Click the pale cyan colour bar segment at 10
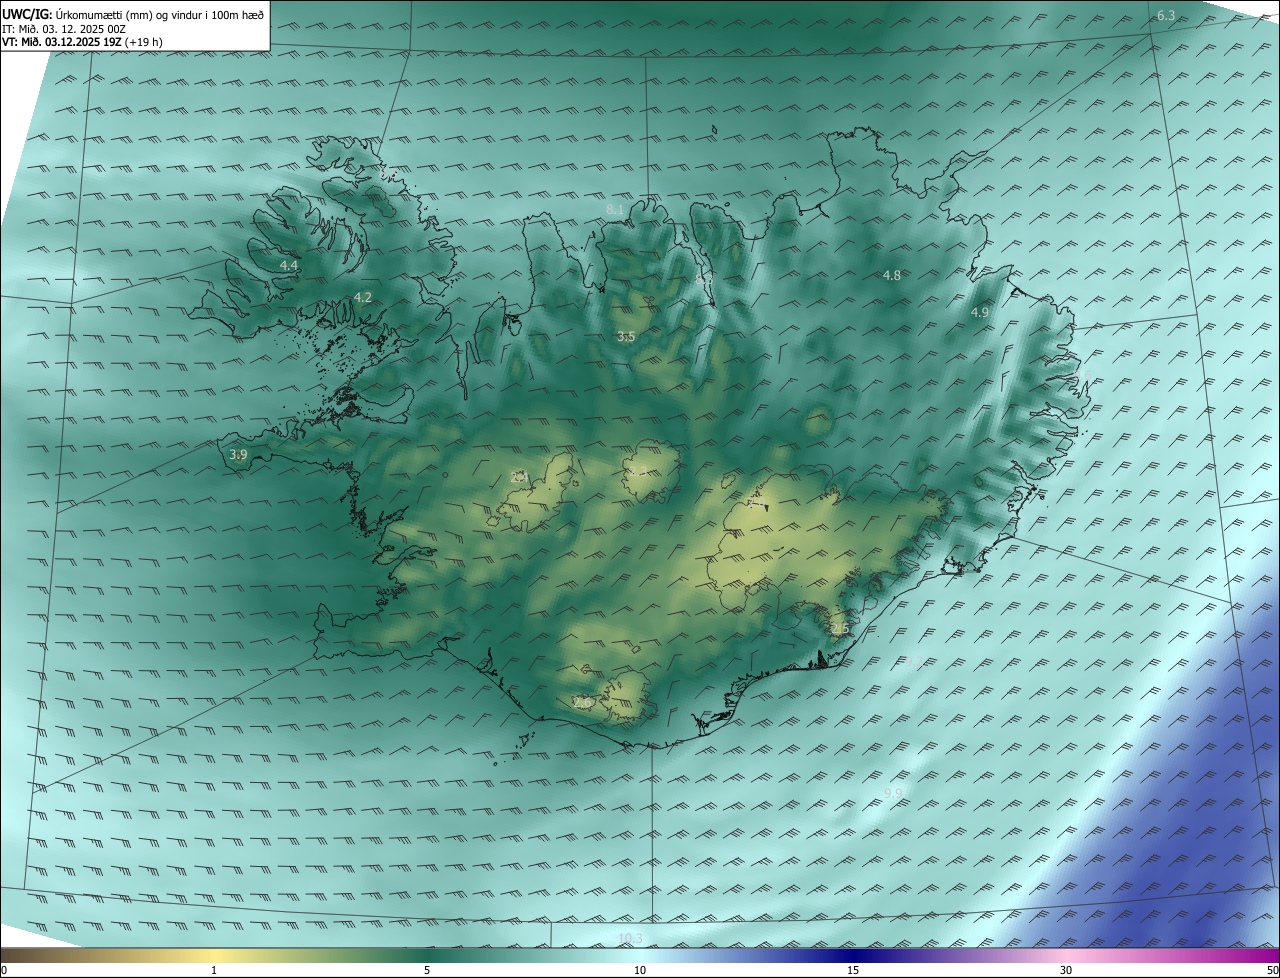1280x978 pixels. coord(640,956)
